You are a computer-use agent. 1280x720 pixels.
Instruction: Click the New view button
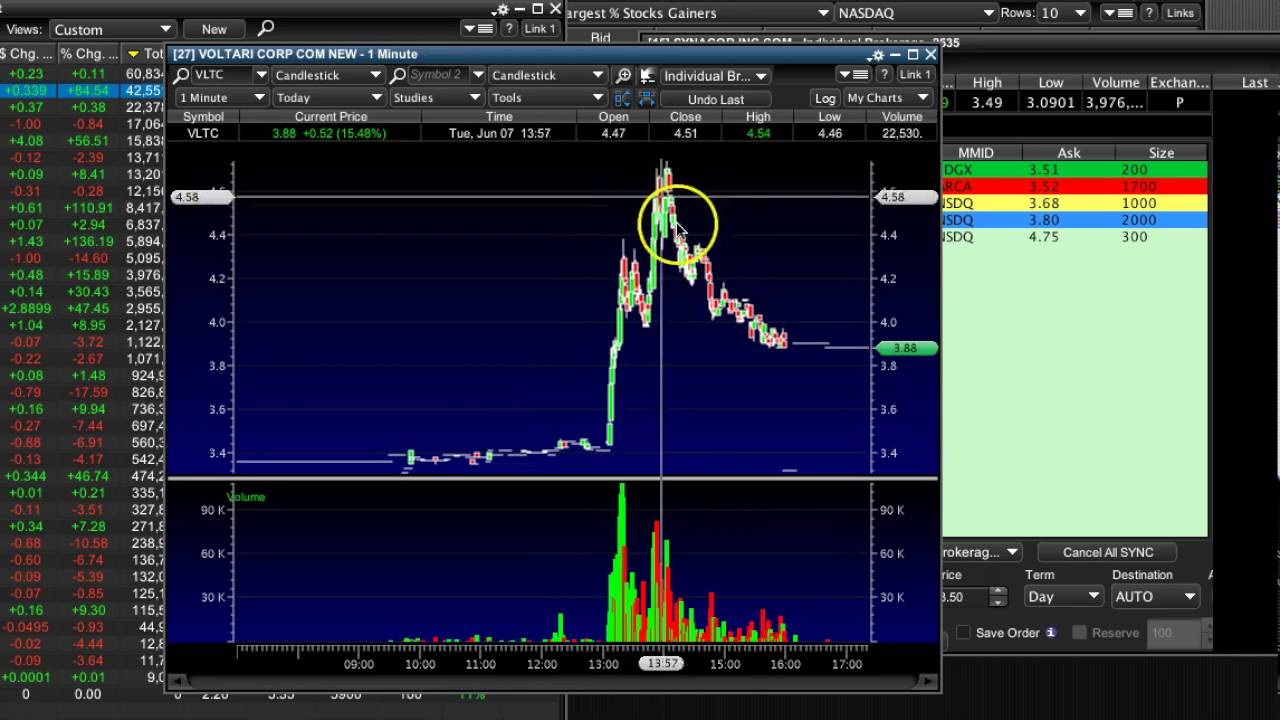(214, 29)
